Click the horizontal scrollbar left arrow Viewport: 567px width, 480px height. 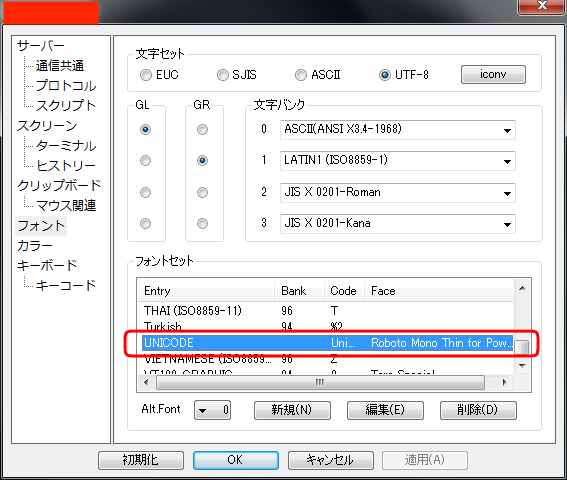pos(146,383)
